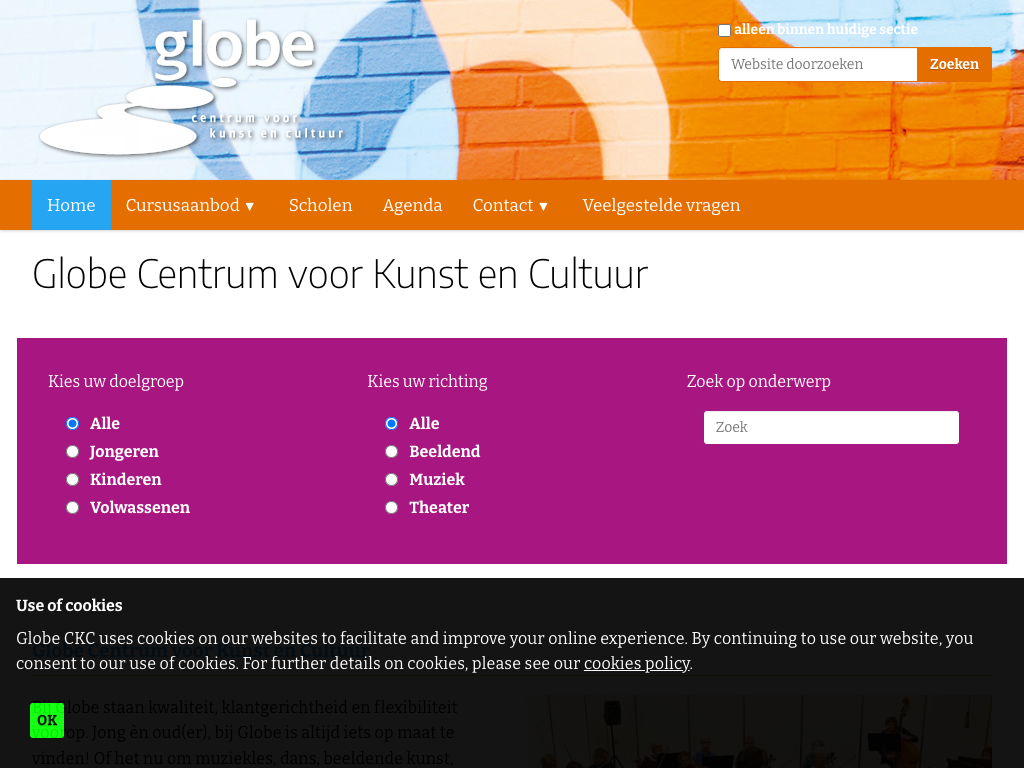Pick the Theater richting option
The width and height of the screenshot is (1024, 768).
(391, 508)
